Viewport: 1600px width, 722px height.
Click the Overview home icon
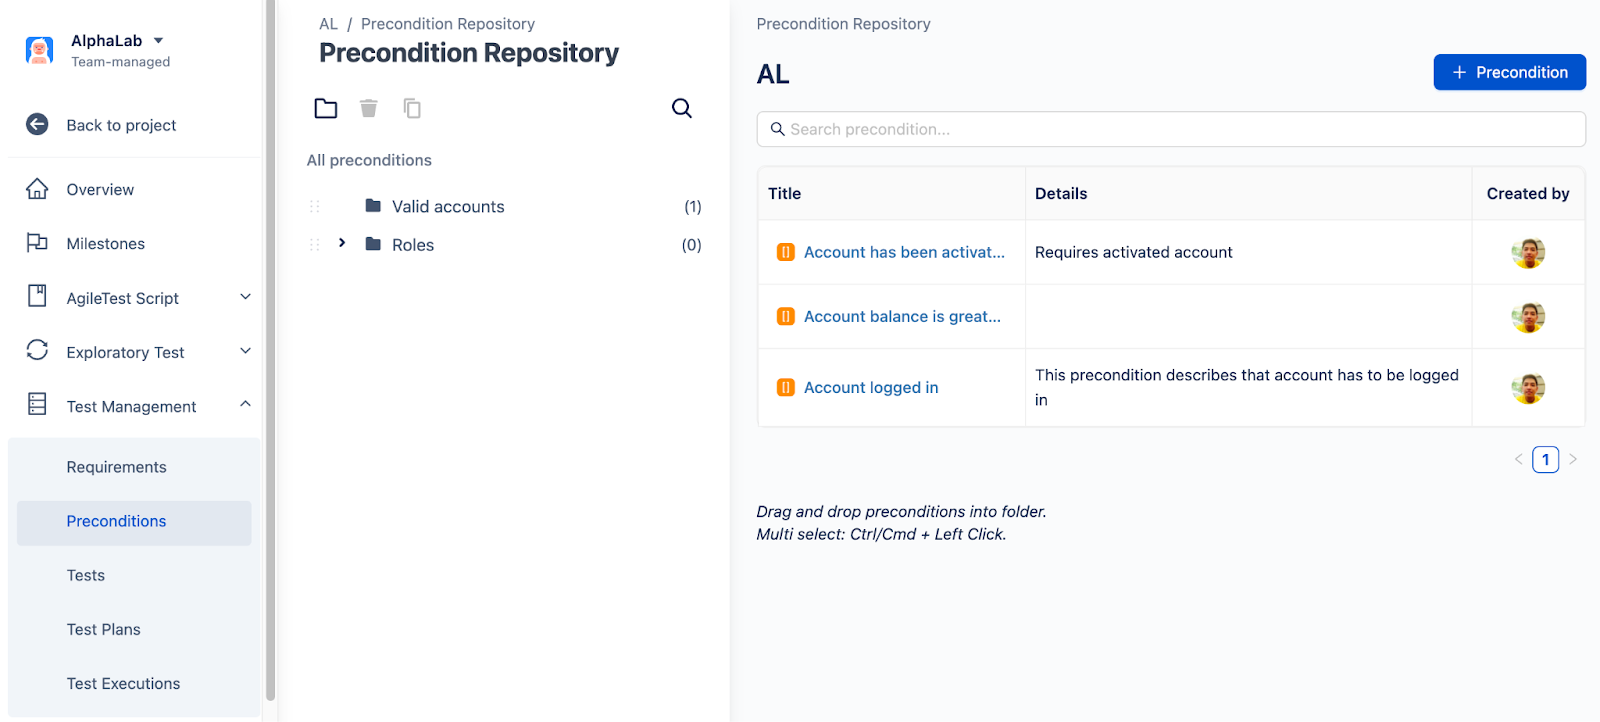coord(37,189)
